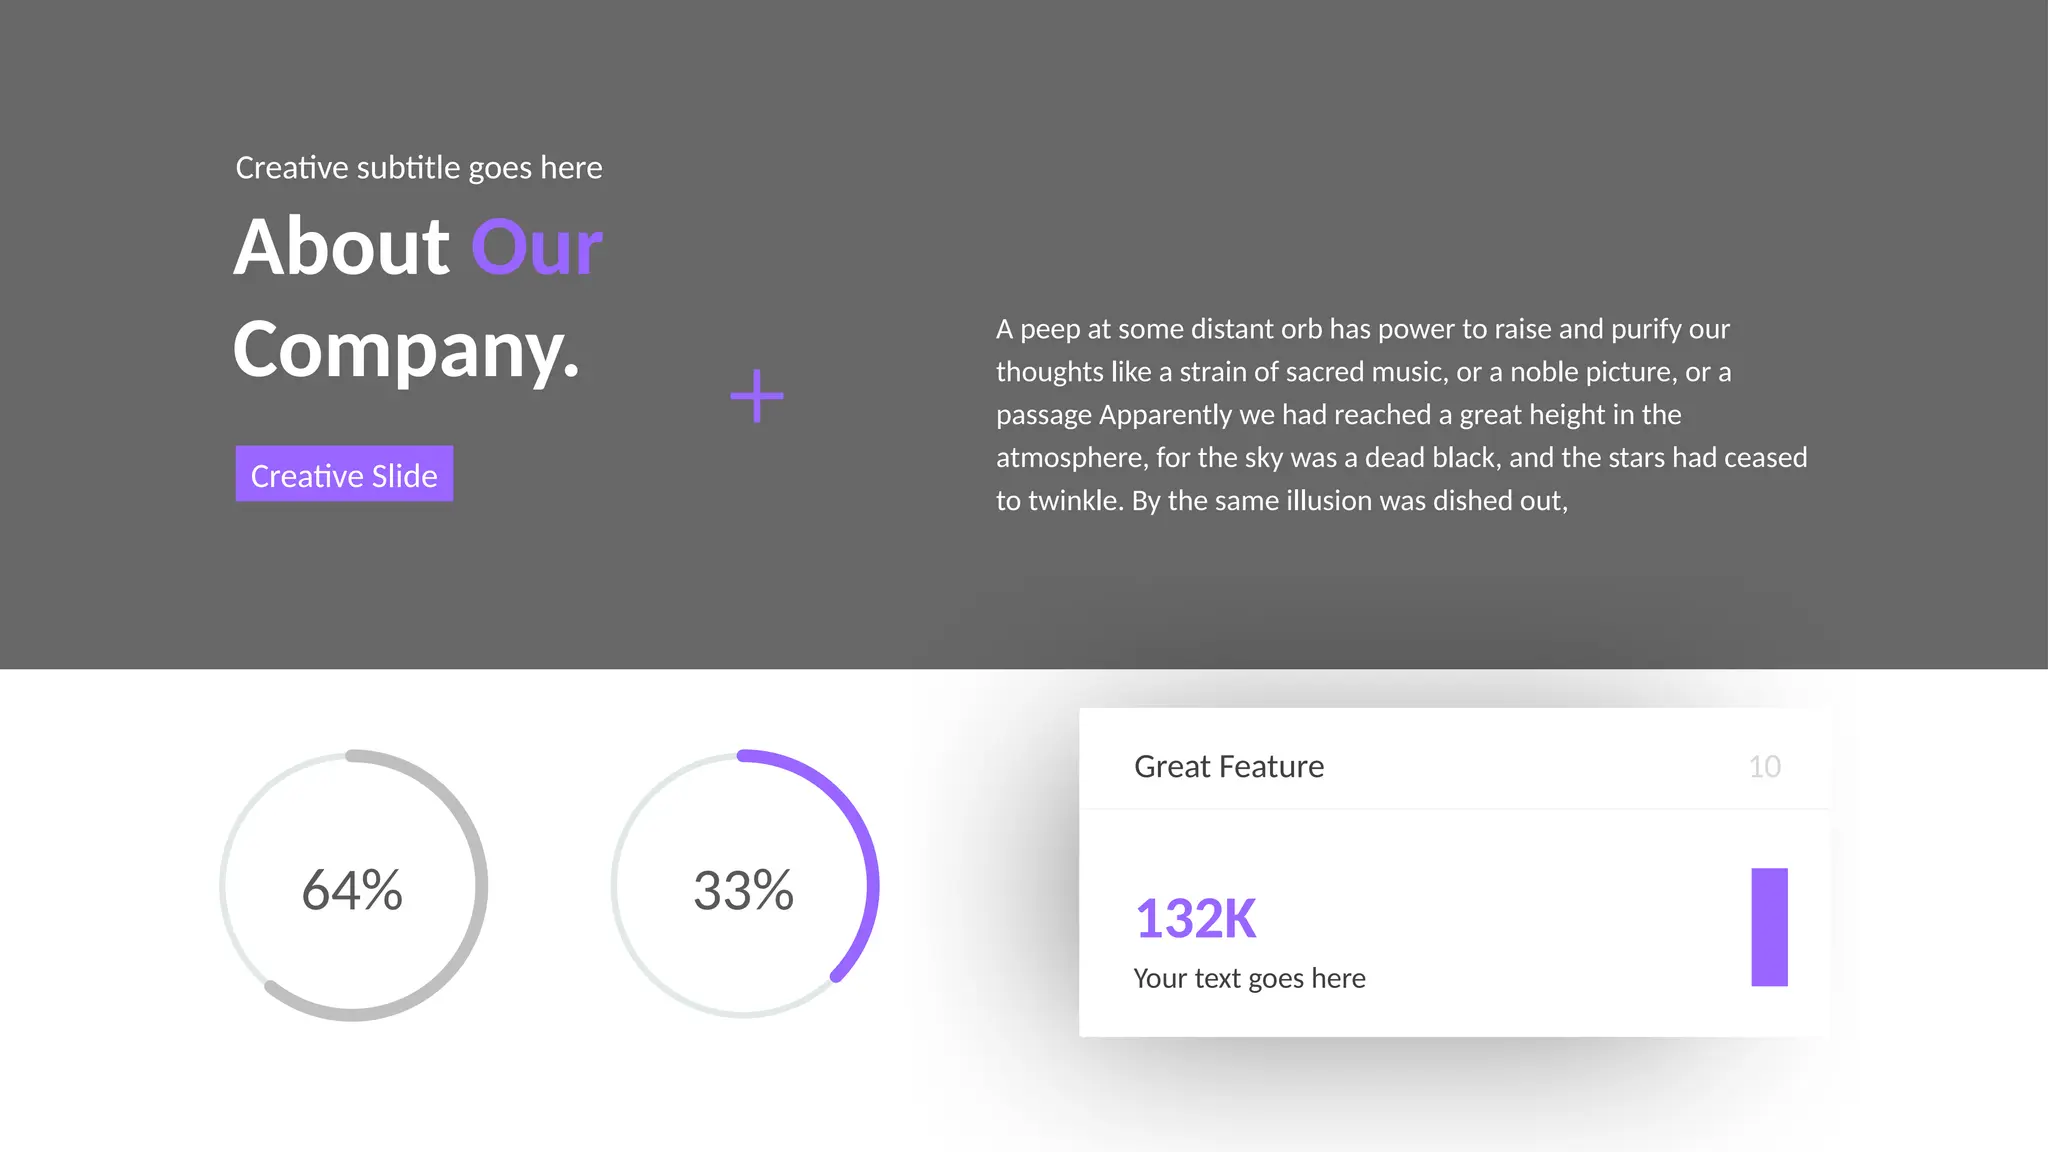
Task: Click the purple vertical bar on the card
Action: (x=1769, y=927)
